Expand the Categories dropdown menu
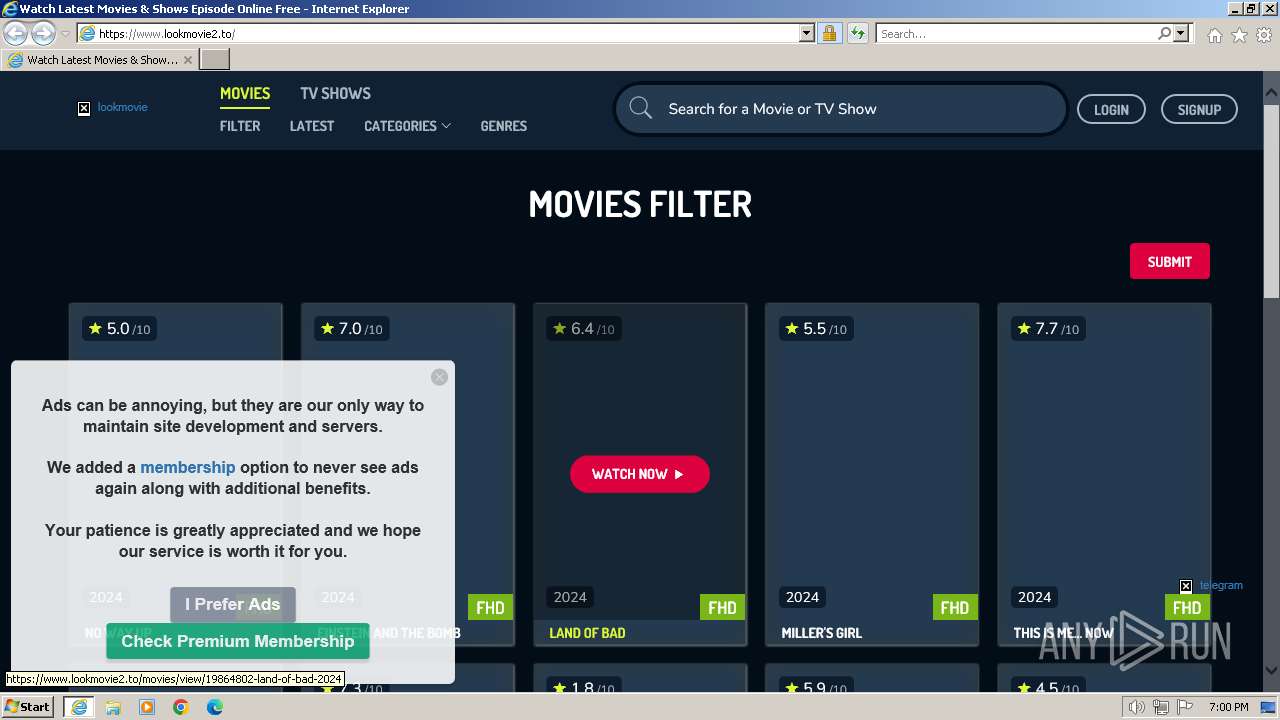Screen dimensions: 1280x720 407,126
